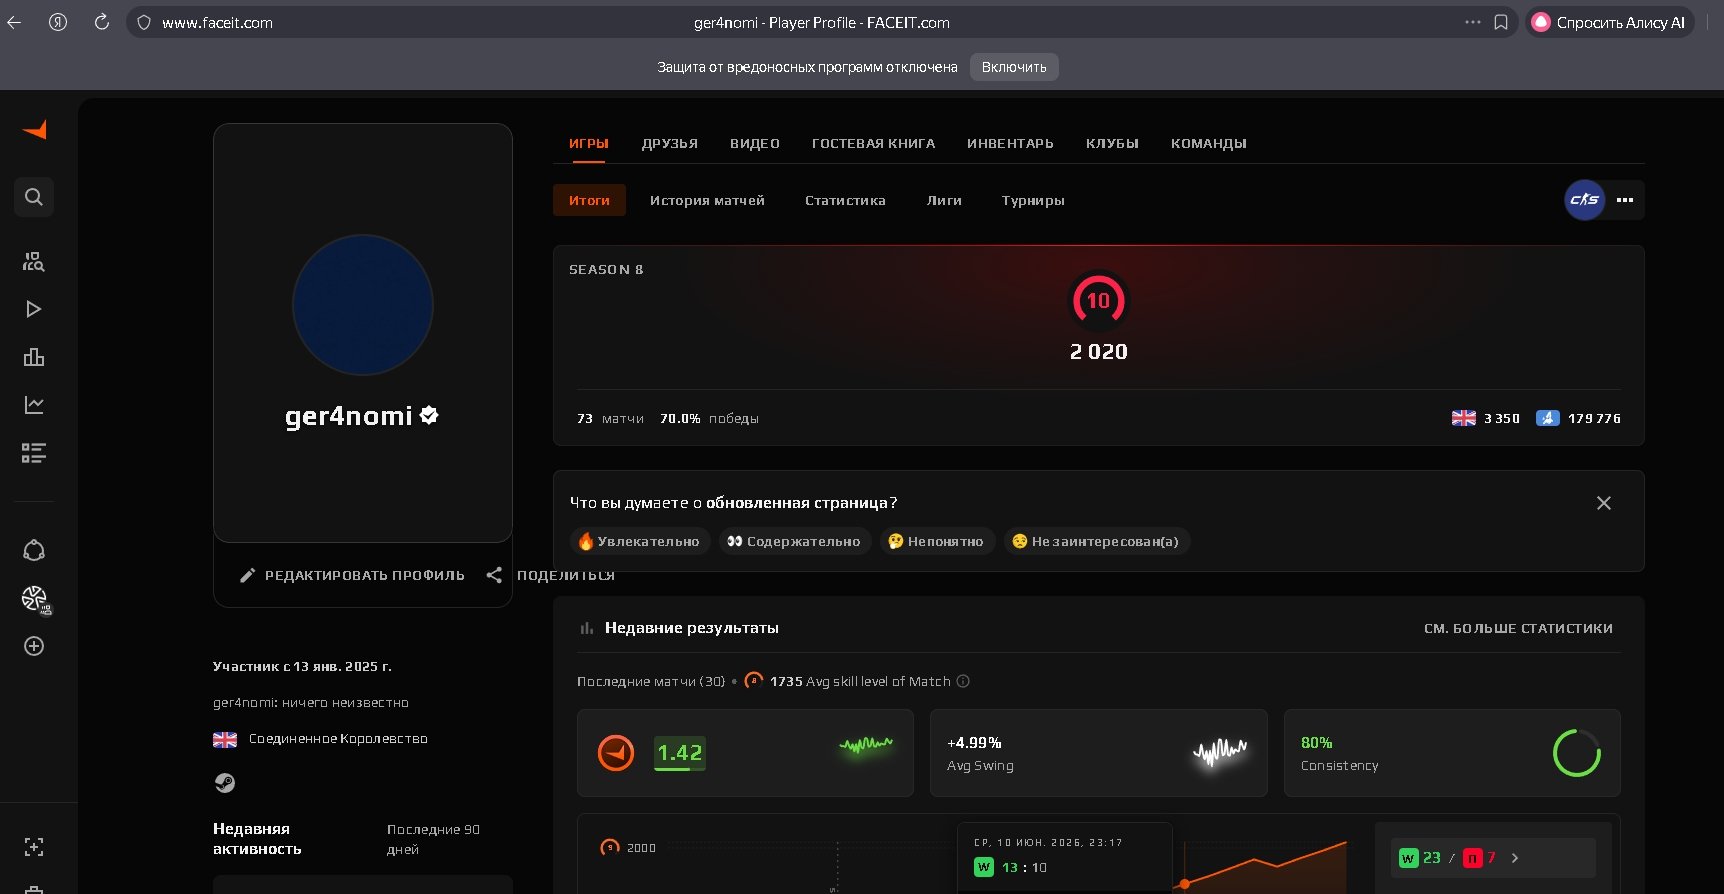The width and height of the screenshot is (1724, 894).
Task: Bookmark this page with the bookmark icon
Action: pyautogui.click(x=1501, y=22)
